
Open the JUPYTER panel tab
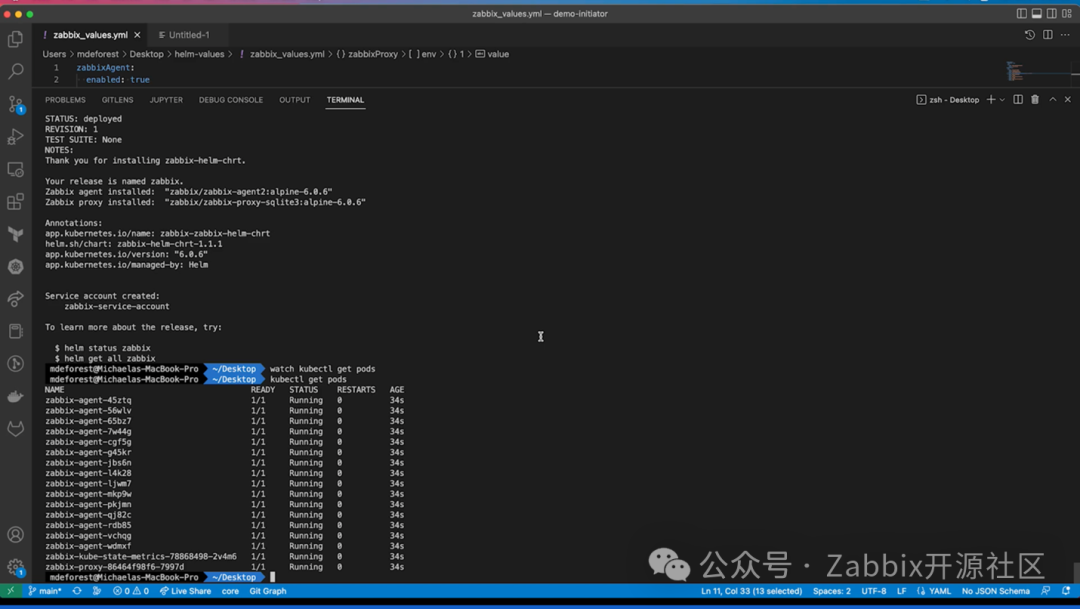tap(166, 100)
